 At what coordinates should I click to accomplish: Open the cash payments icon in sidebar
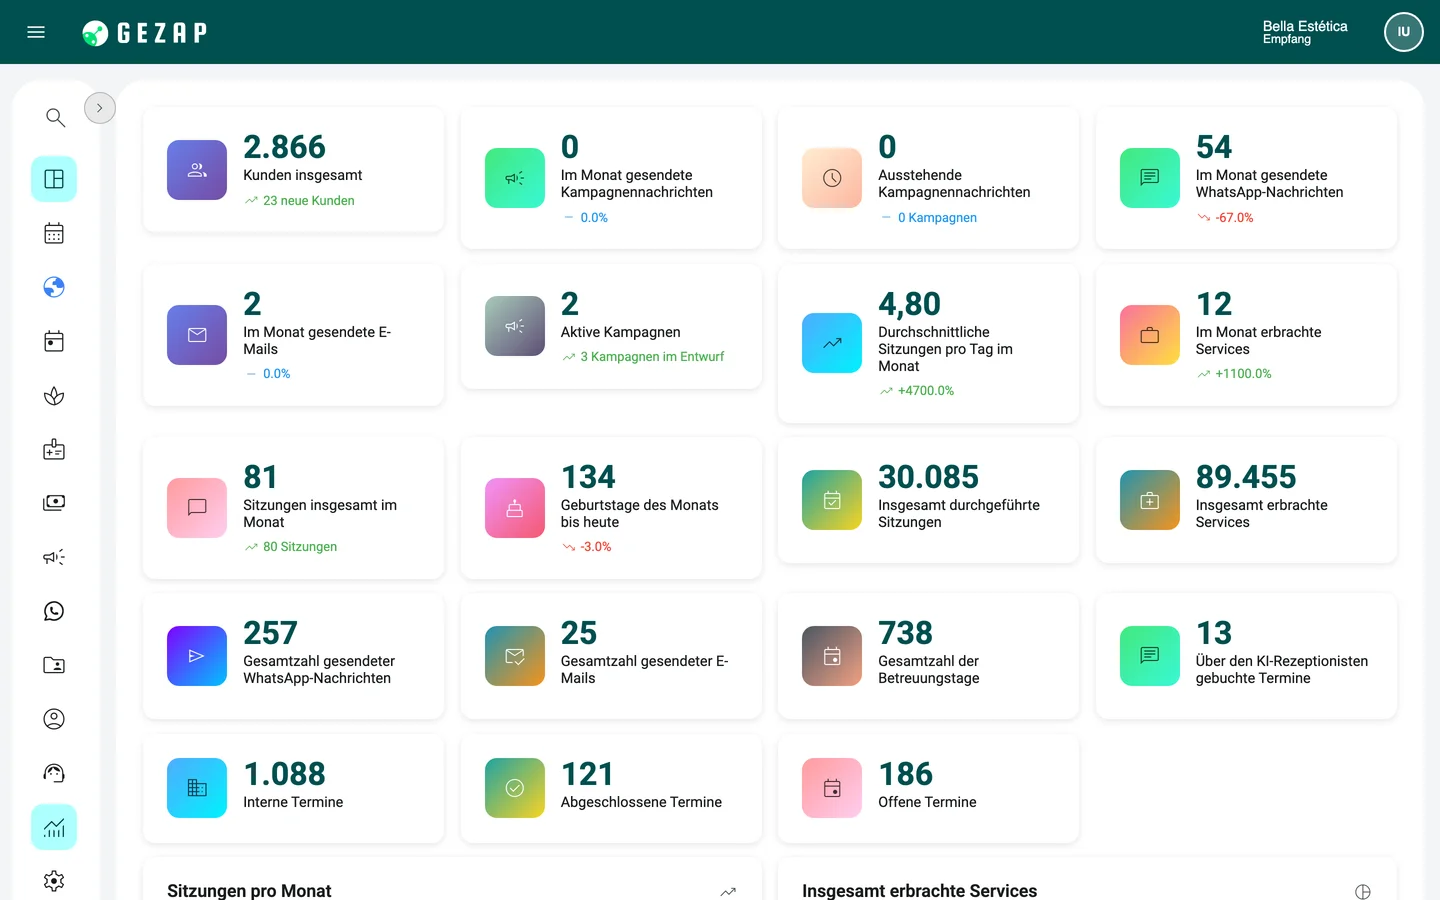(54, 503)
